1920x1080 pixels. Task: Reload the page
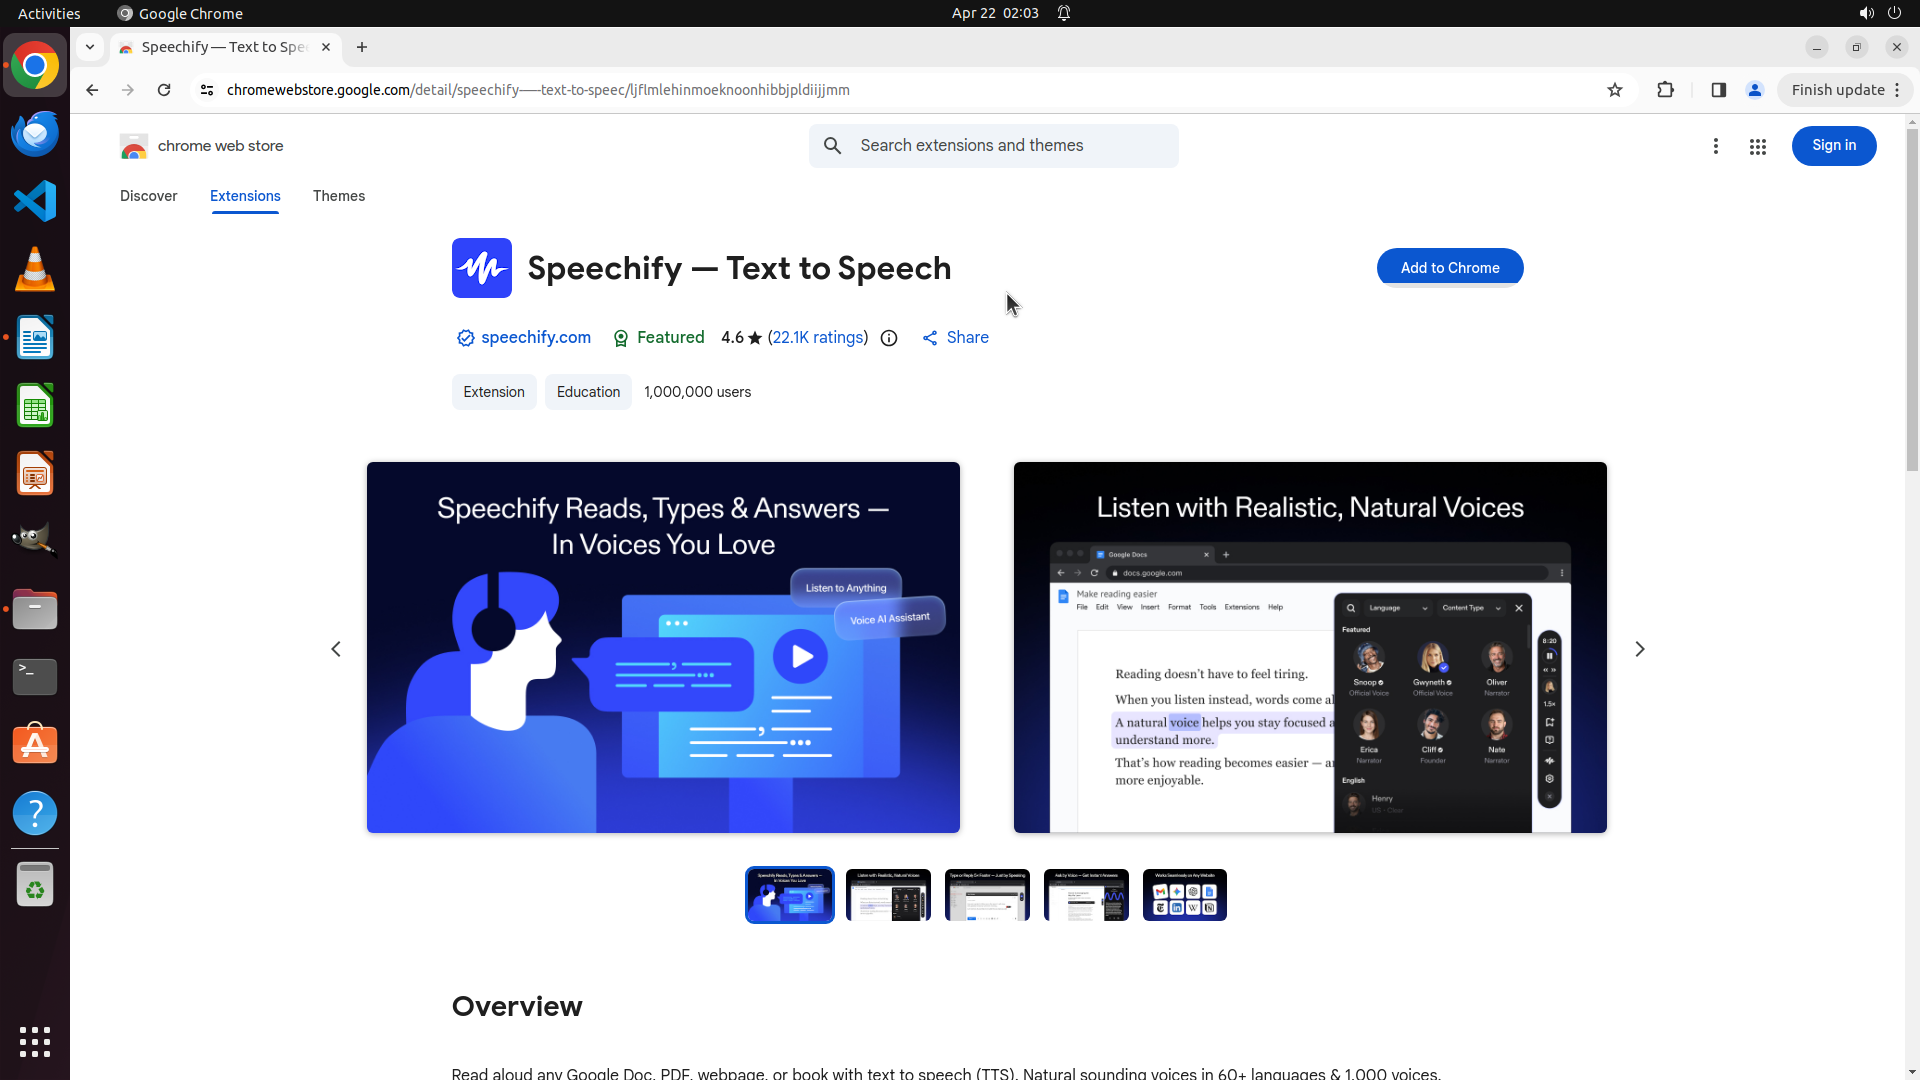pyautogui.click(x=164, y=90)
